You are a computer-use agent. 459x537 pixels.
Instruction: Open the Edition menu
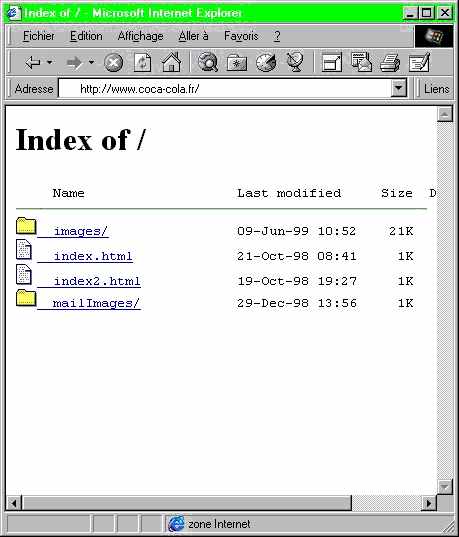[86, 36]
